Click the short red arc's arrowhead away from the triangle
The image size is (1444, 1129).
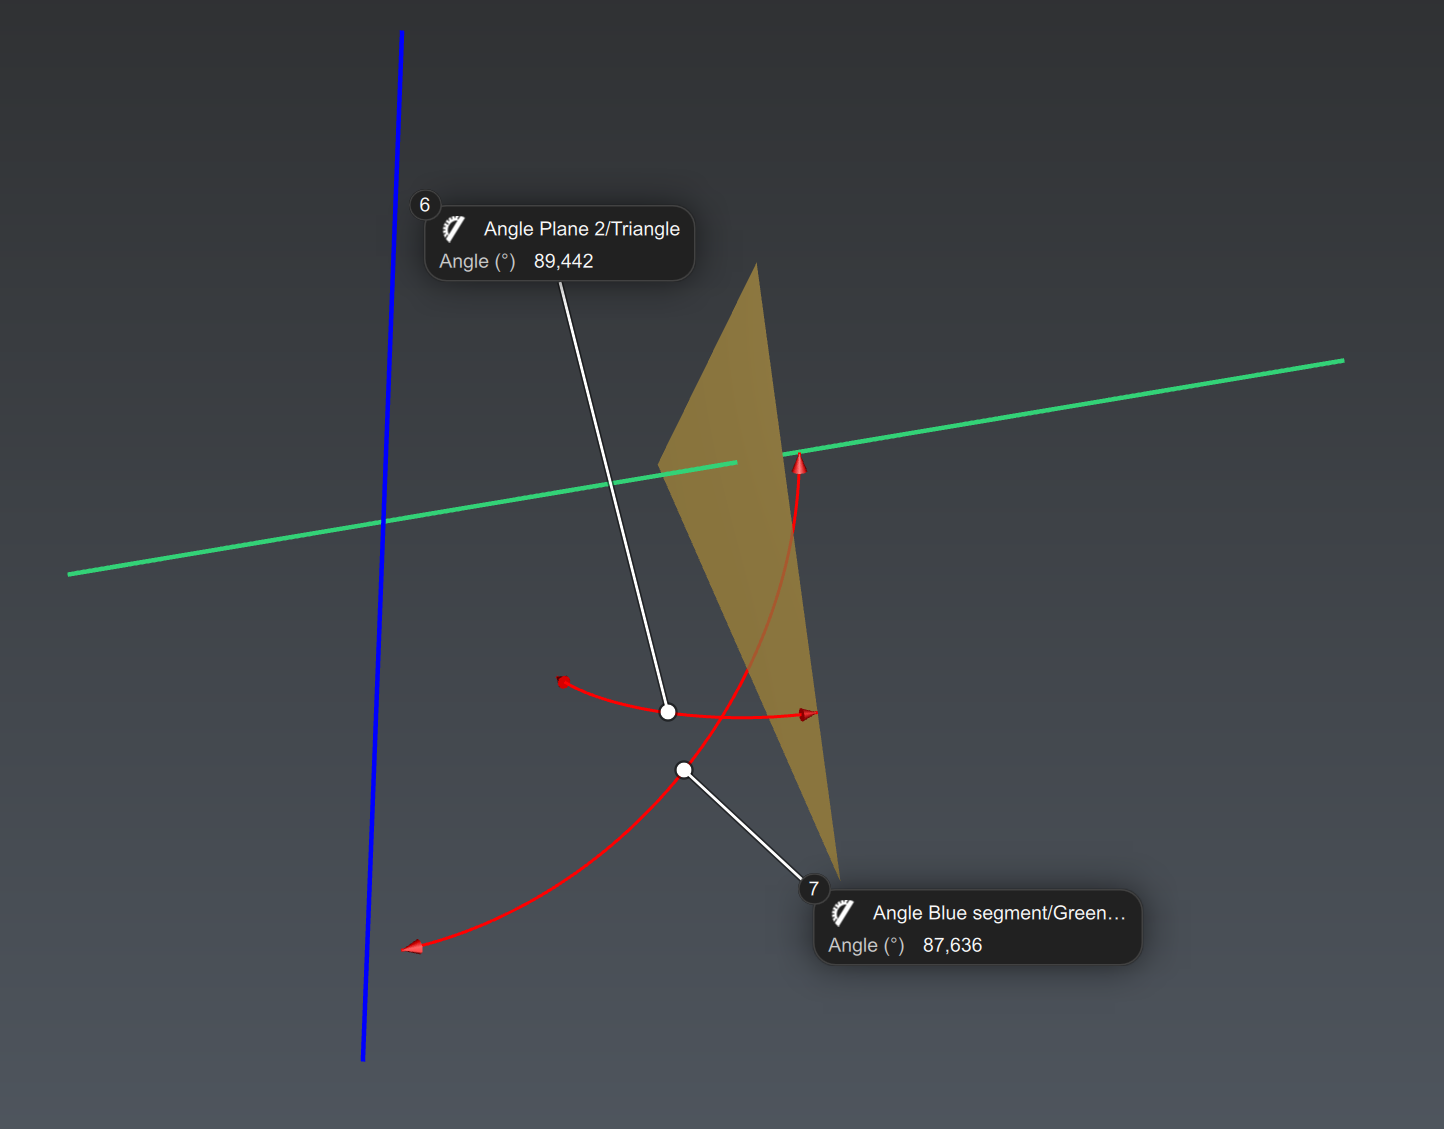tap(564, 682)
